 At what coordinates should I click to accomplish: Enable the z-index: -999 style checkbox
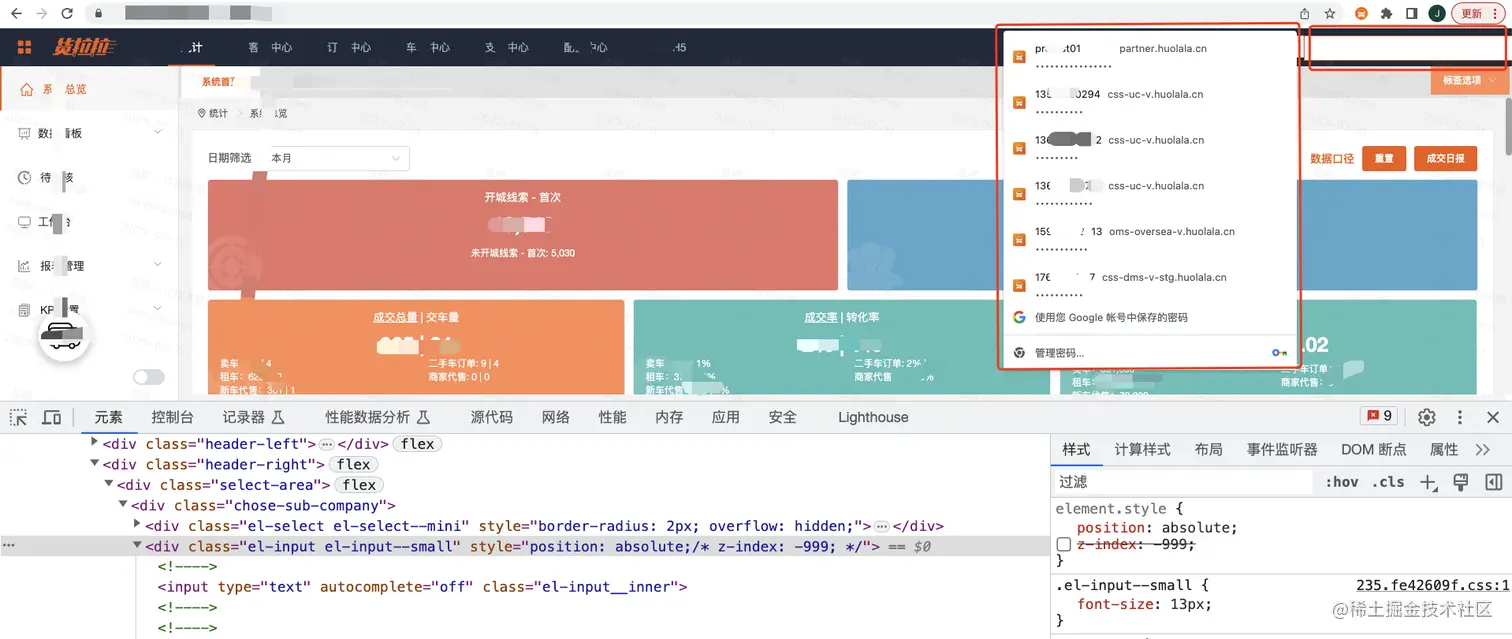click(x=1064, y=544)
